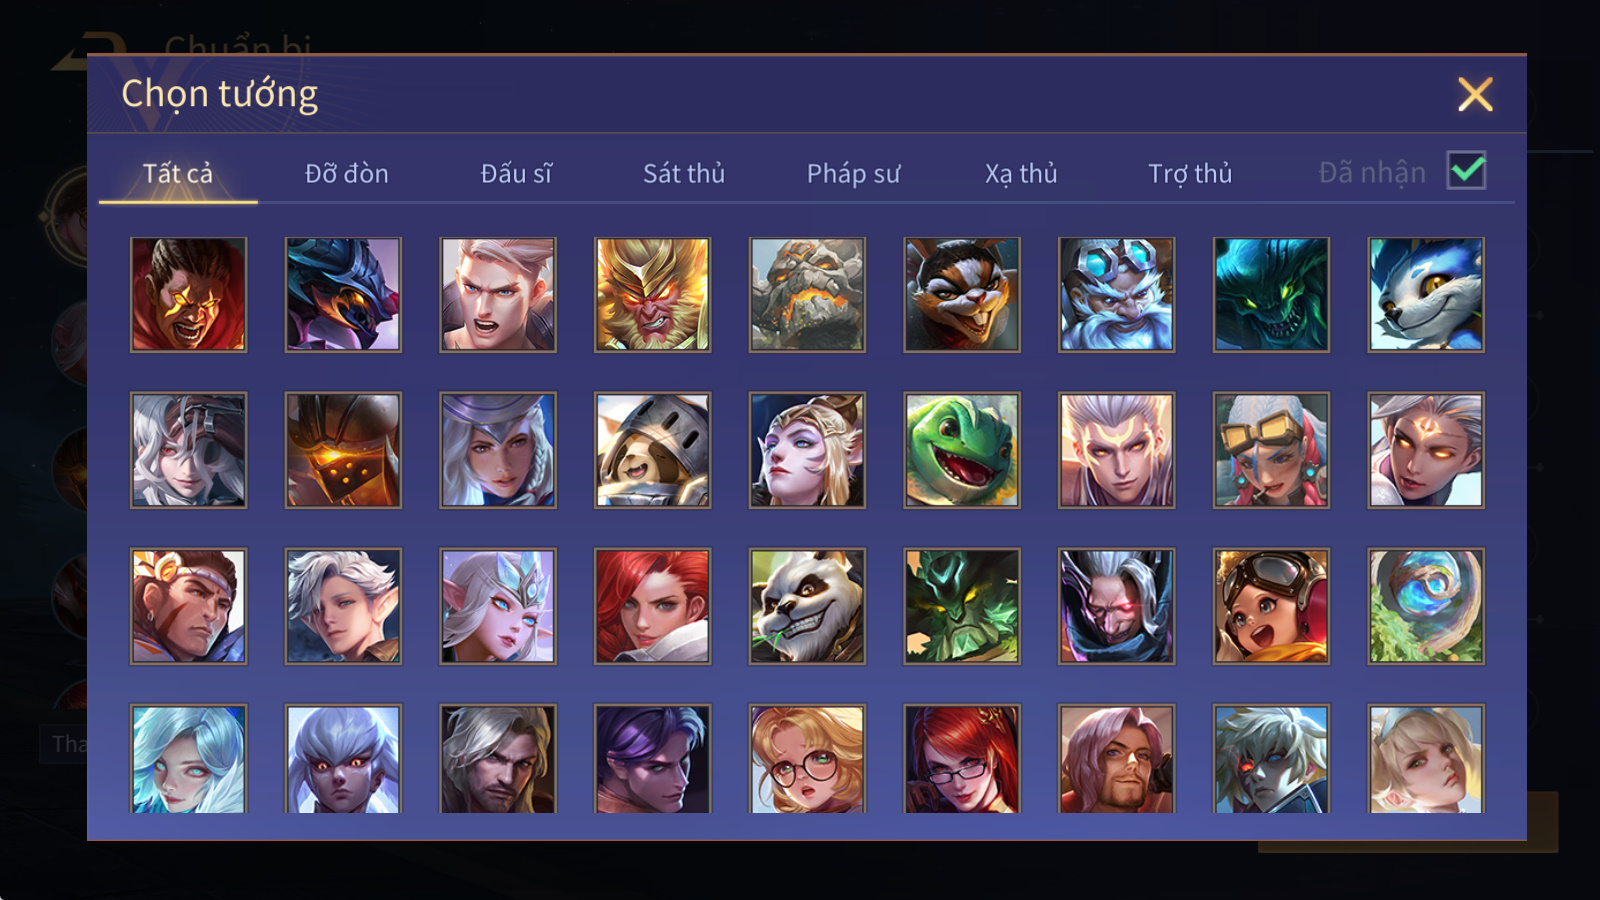Viewport: 1600px width, 900px height.
Task: Select the golden monkey king hero portrait
Action: click(x=653, y=295)
